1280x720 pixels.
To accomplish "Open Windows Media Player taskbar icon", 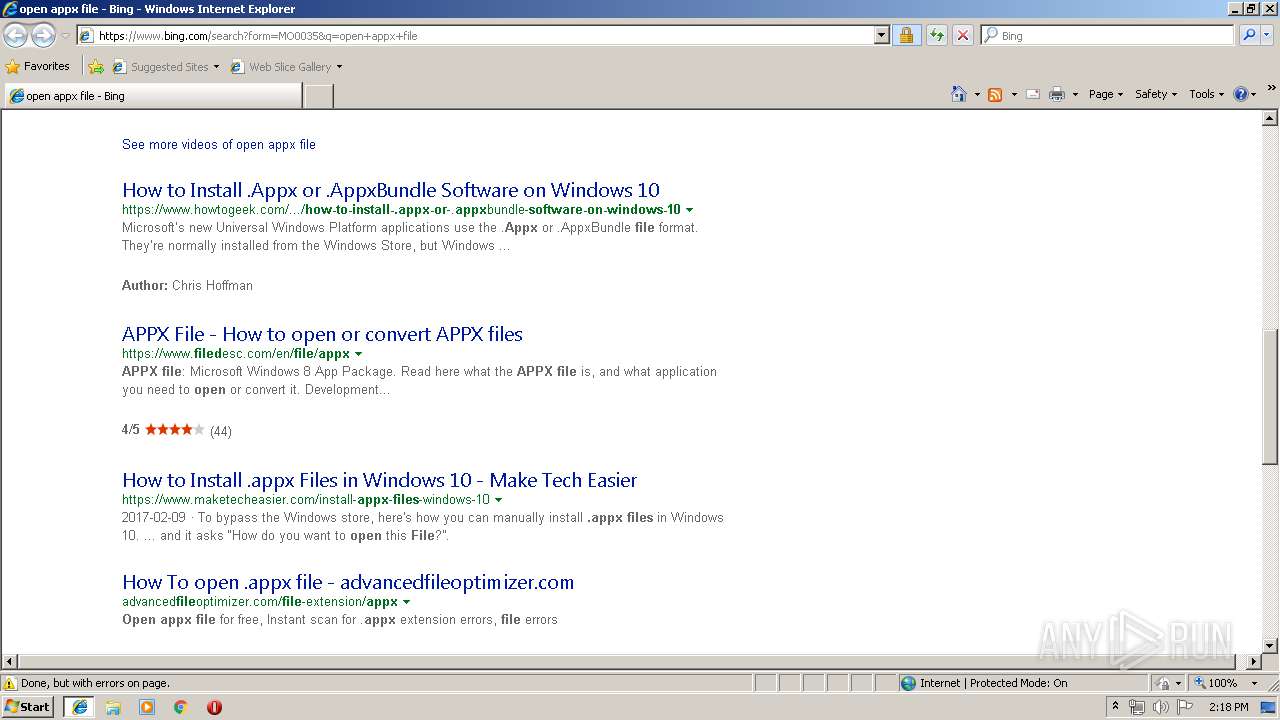I will pyautogui.click(x=147, y=707).
